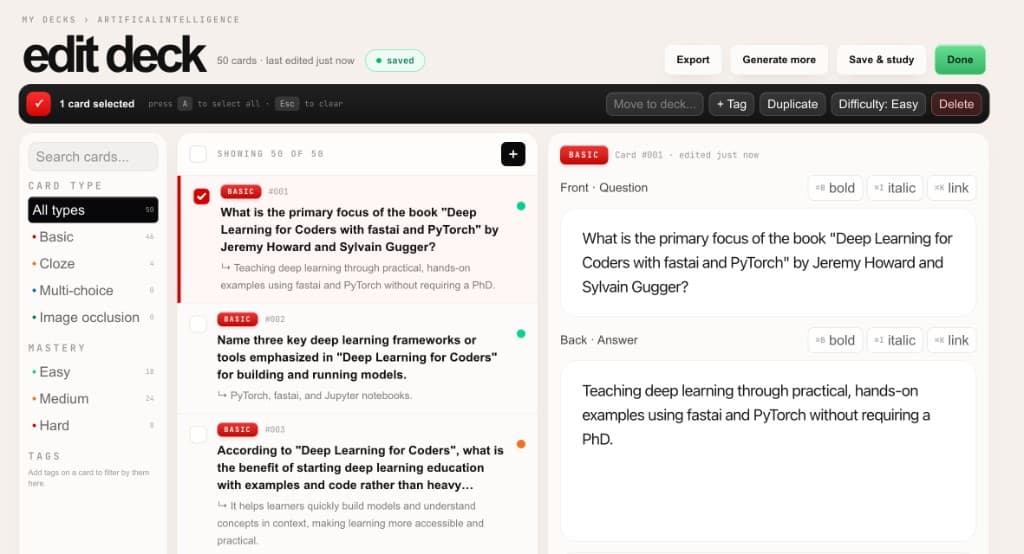Click 'PyTorch, fastai, and Jupyter notebooks.' answer text
Viewport: 1024px width, 554px height.
(321, 395)
